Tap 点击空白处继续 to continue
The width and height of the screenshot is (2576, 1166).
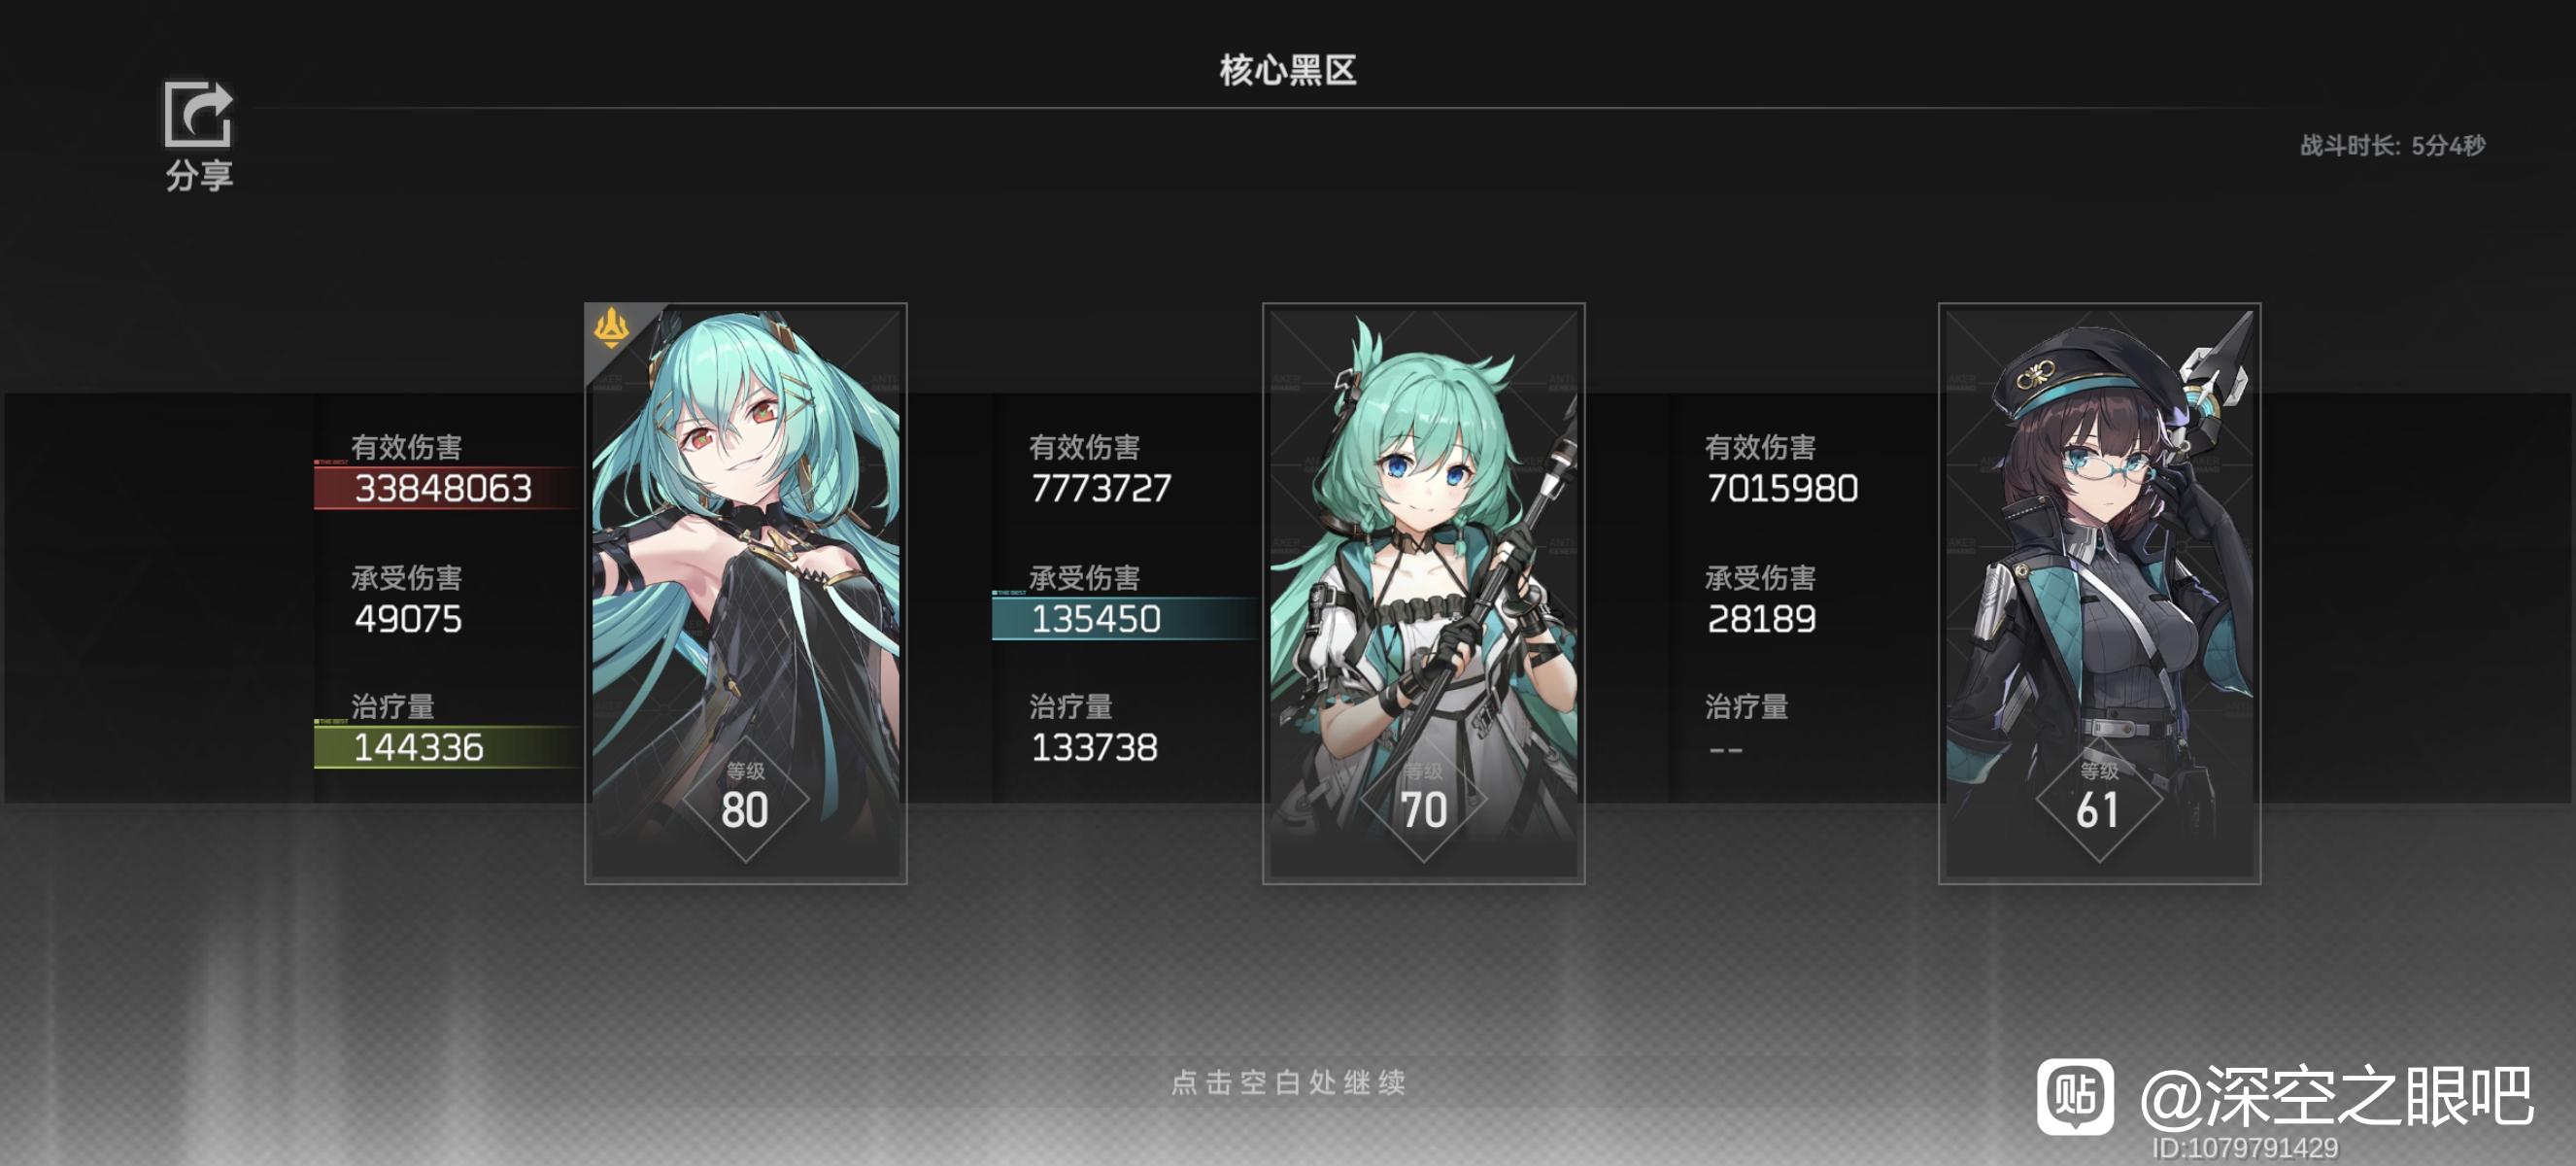(x=1288, y=1082)
